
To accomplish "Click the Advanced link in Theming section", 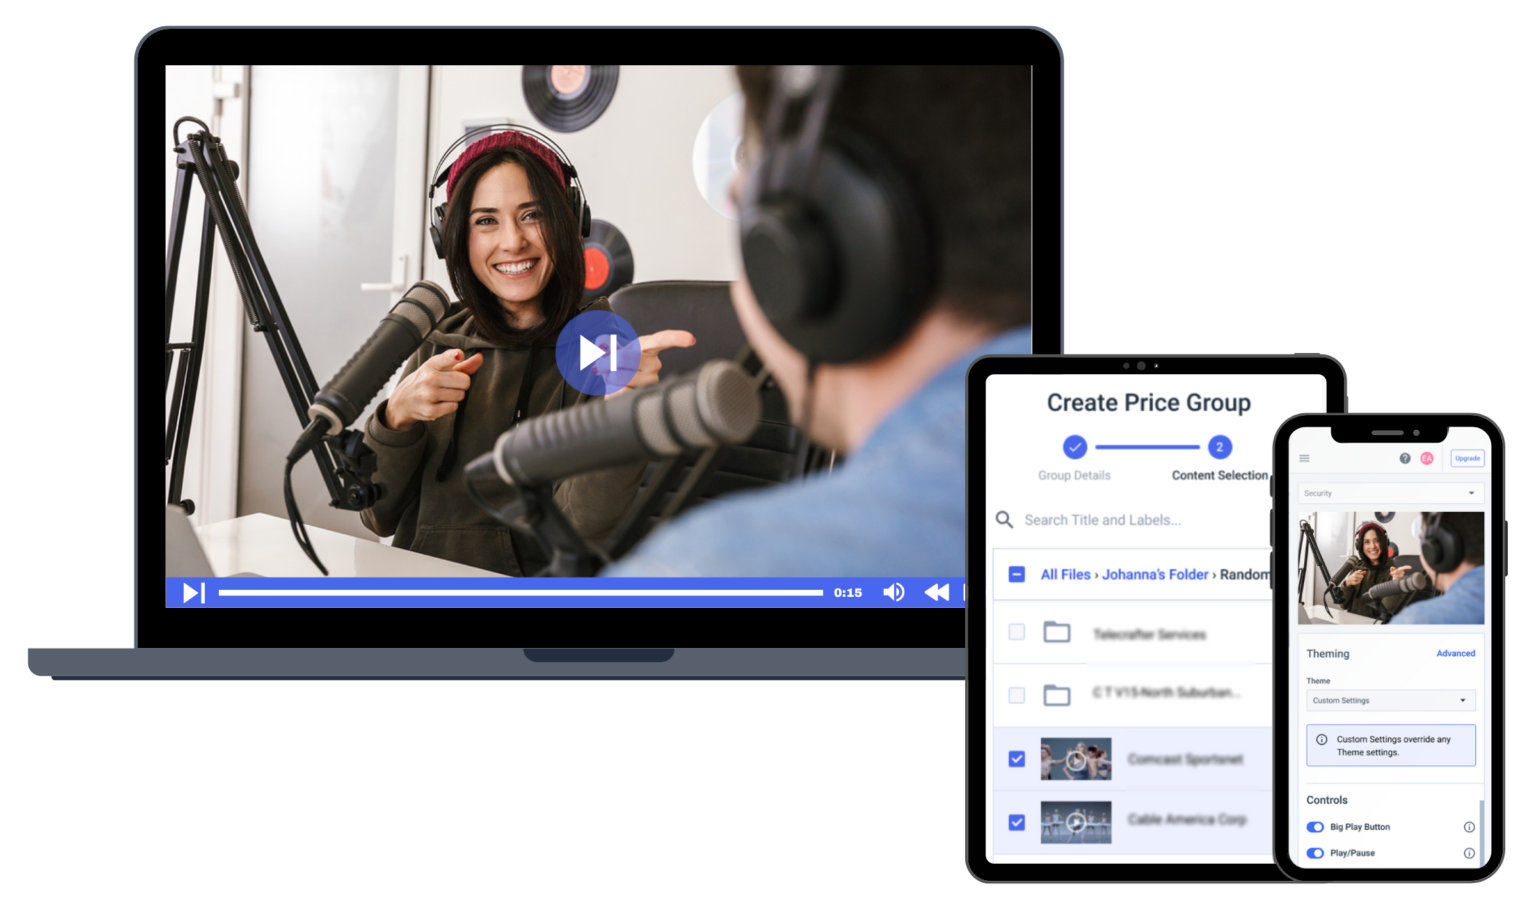I will [x=1456, y=653].
